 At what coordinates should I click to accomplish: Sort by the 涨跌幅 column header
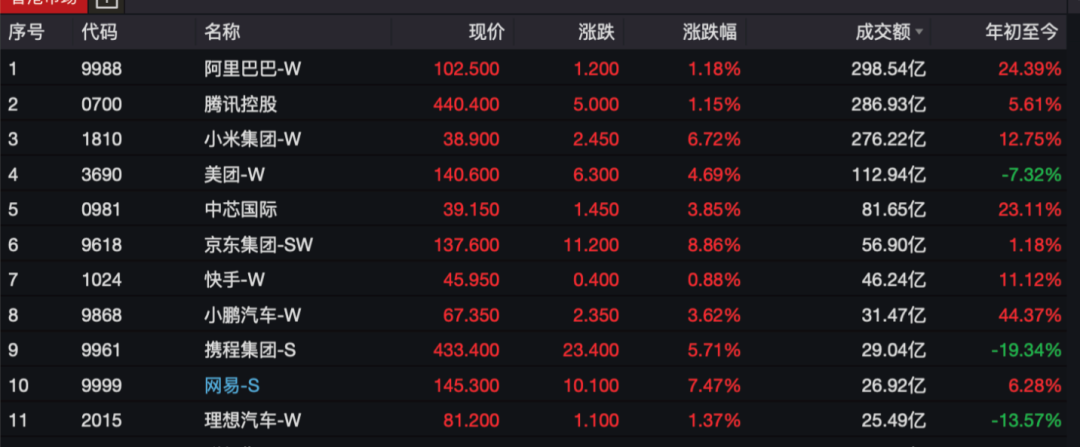[x=710, y=32]
